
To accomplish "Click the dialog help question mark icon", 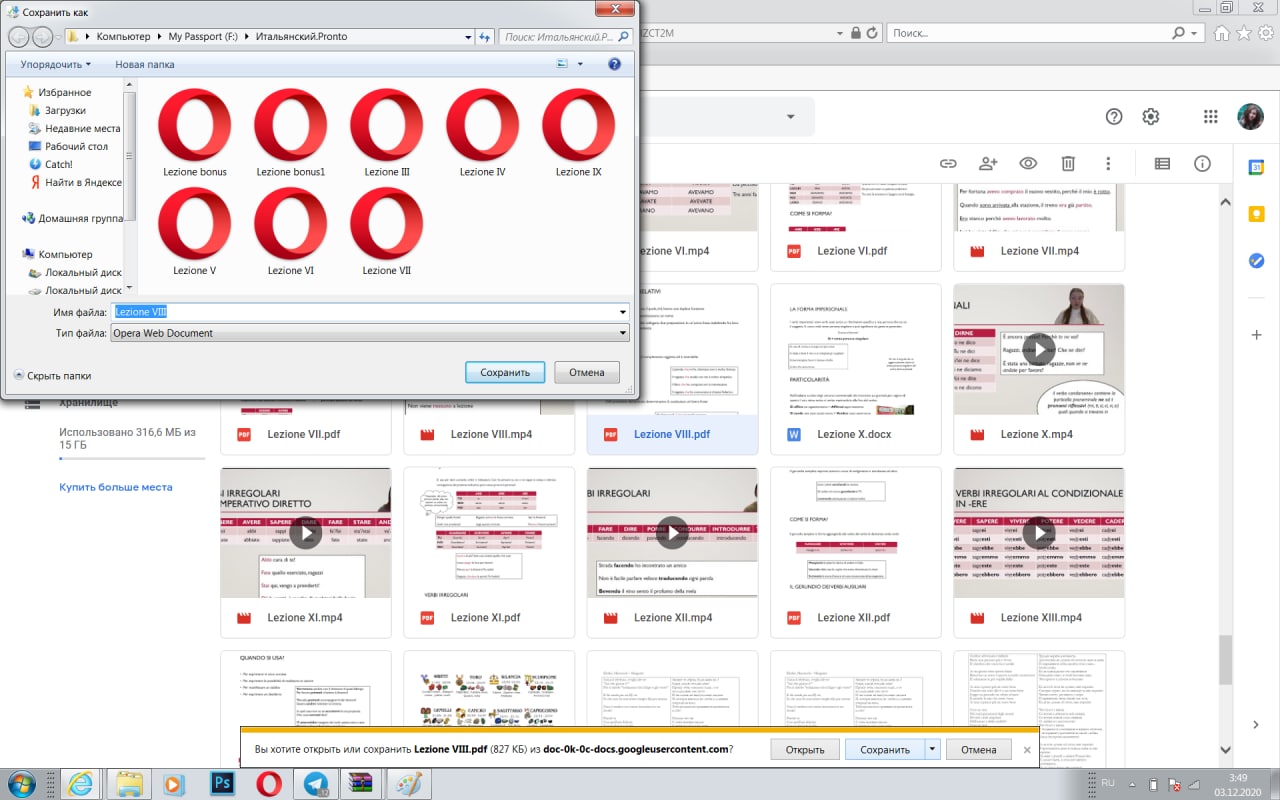I will (x=614, y=64).
